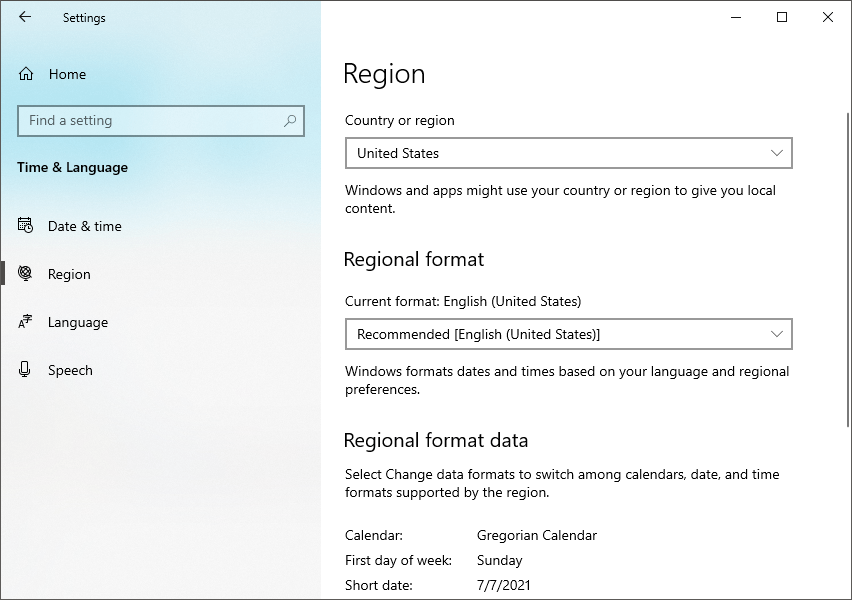
Task: Focus the Find a setting box
Action: [161, 121]
